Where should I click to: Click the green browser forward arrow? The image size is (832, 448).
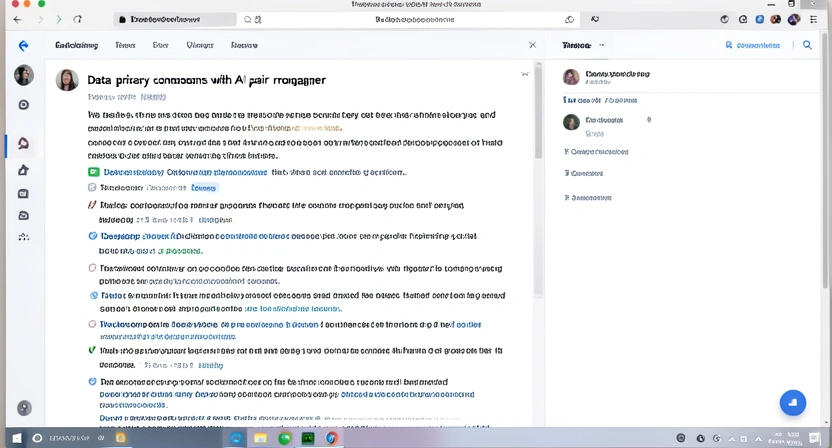pos(59,19)
